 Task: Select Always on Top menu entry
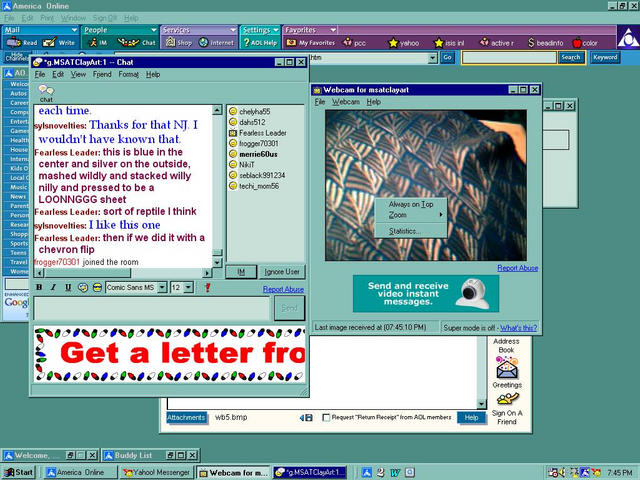click(411, 204)
